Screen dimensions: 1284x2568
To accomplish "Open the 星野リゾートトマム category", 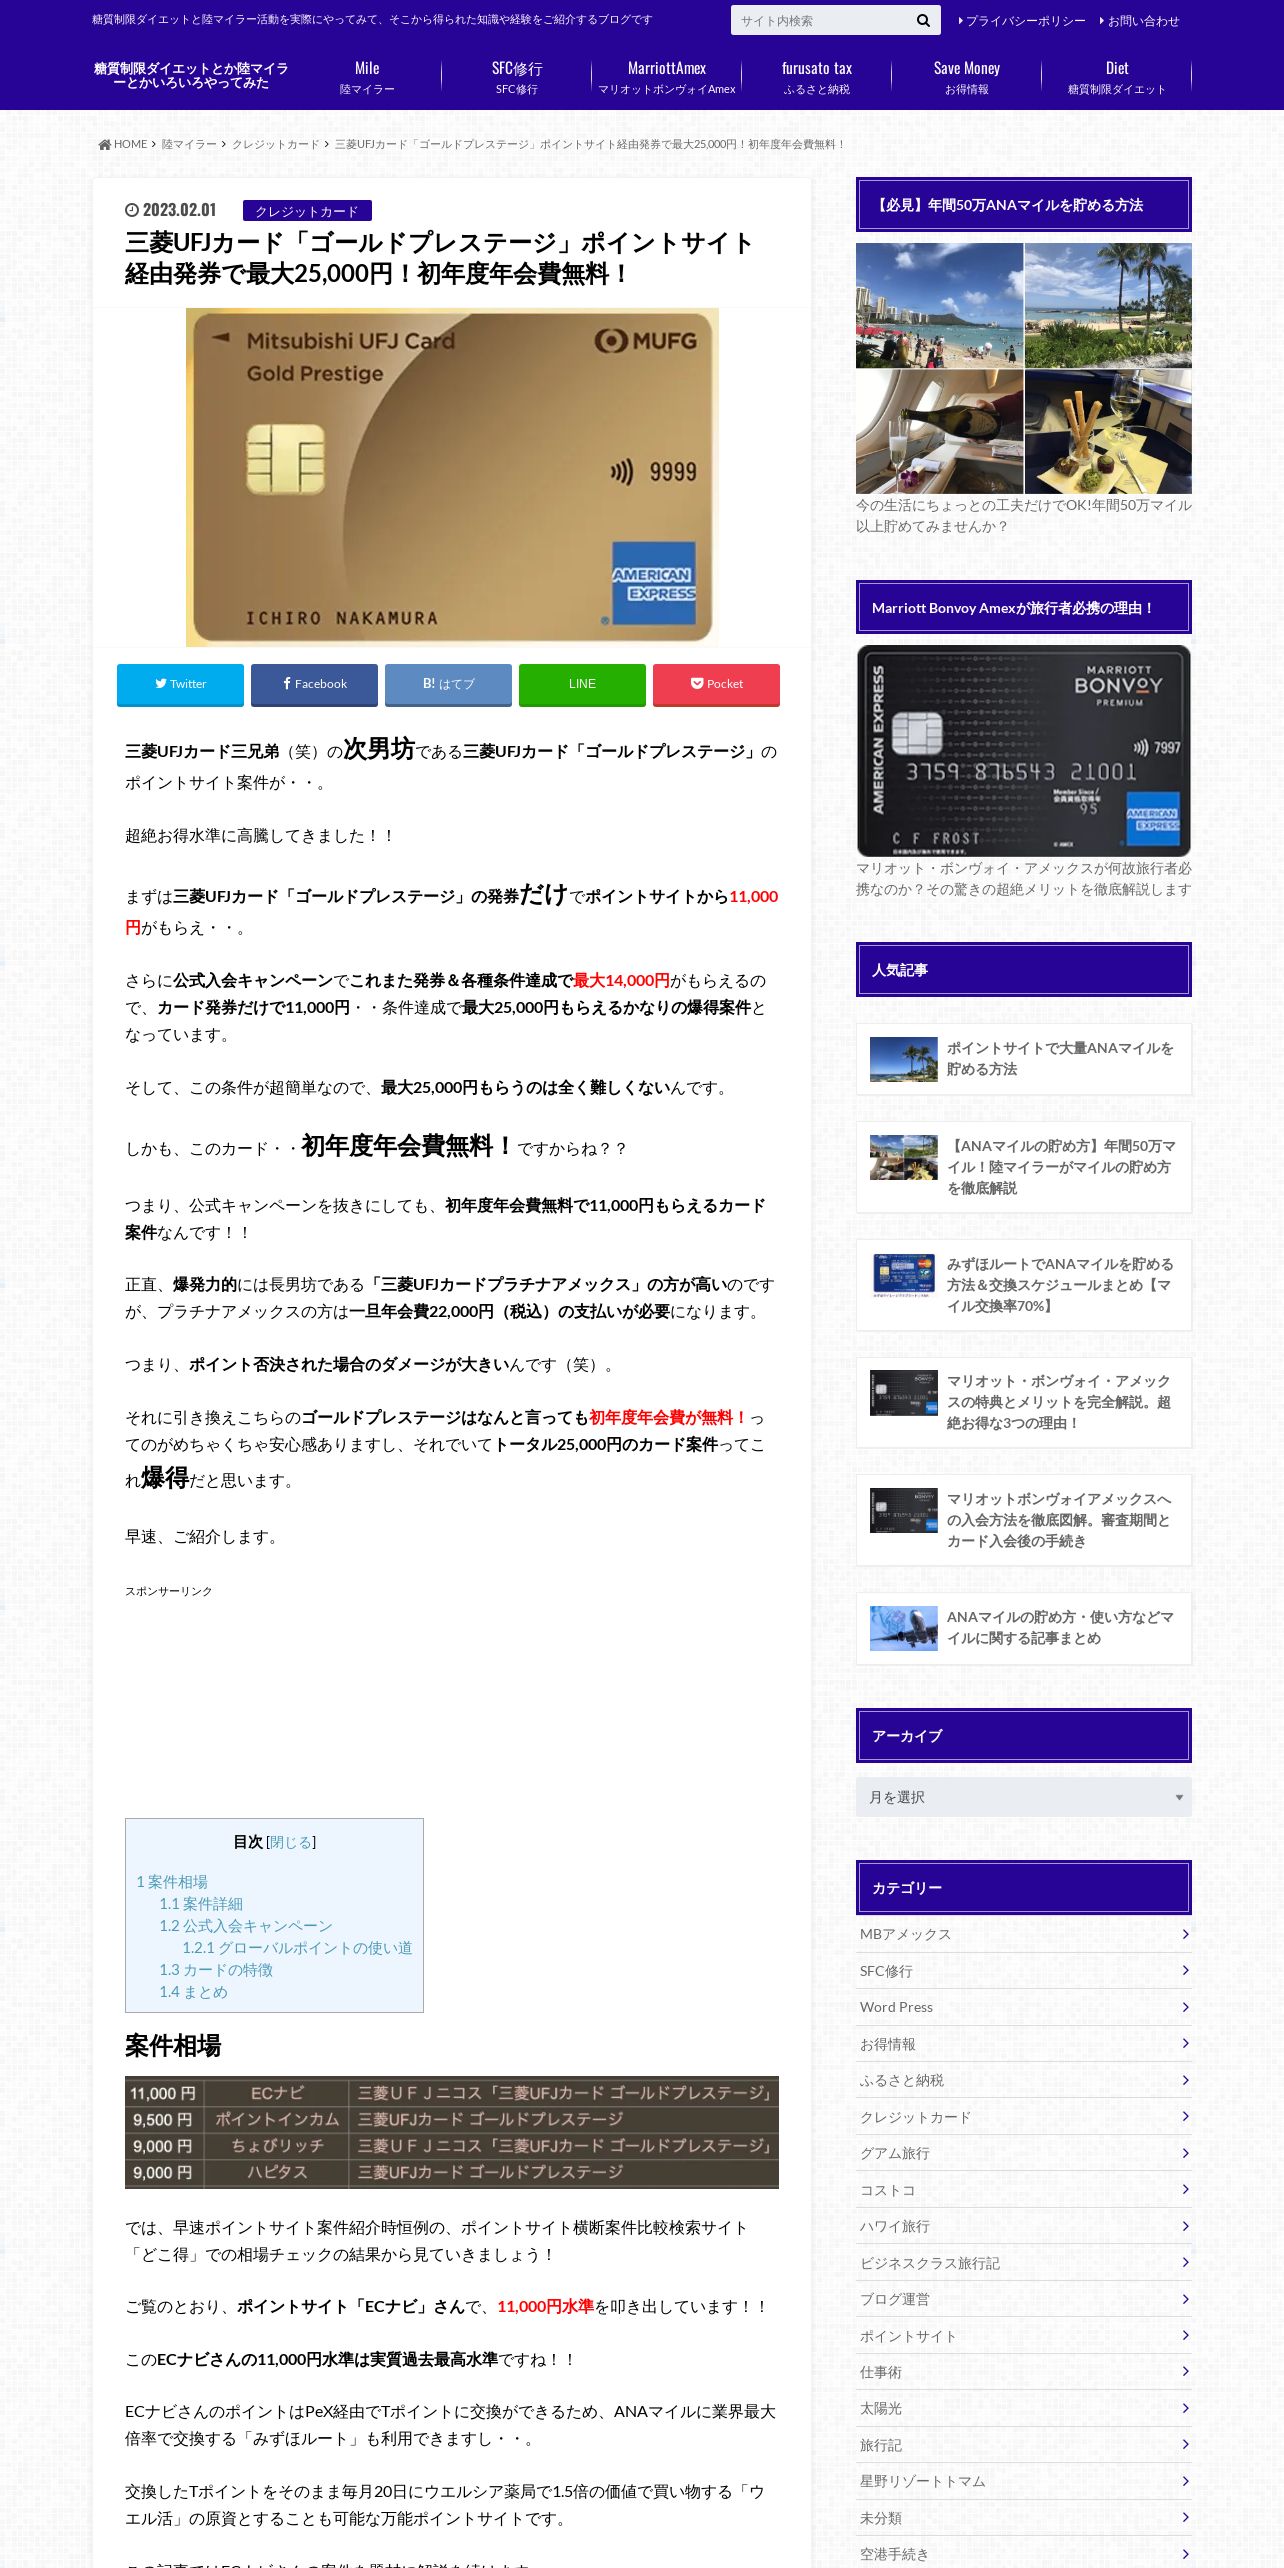I will [x=1024, y=2481].
